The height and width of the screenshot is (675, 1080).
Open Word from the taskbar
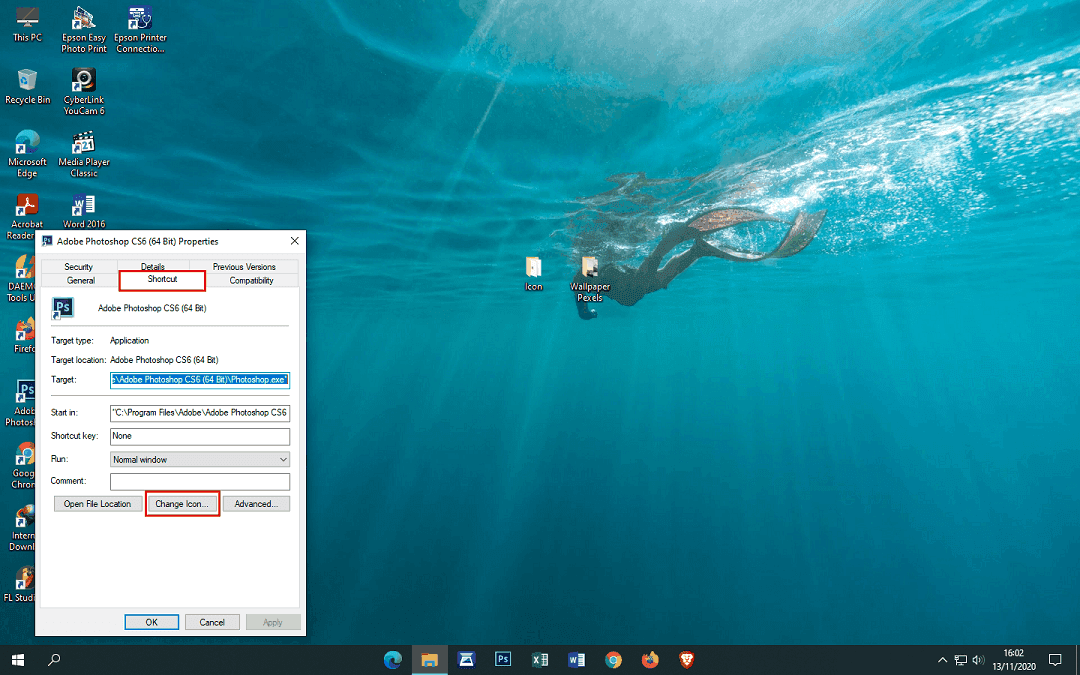[x=577, y=660]
